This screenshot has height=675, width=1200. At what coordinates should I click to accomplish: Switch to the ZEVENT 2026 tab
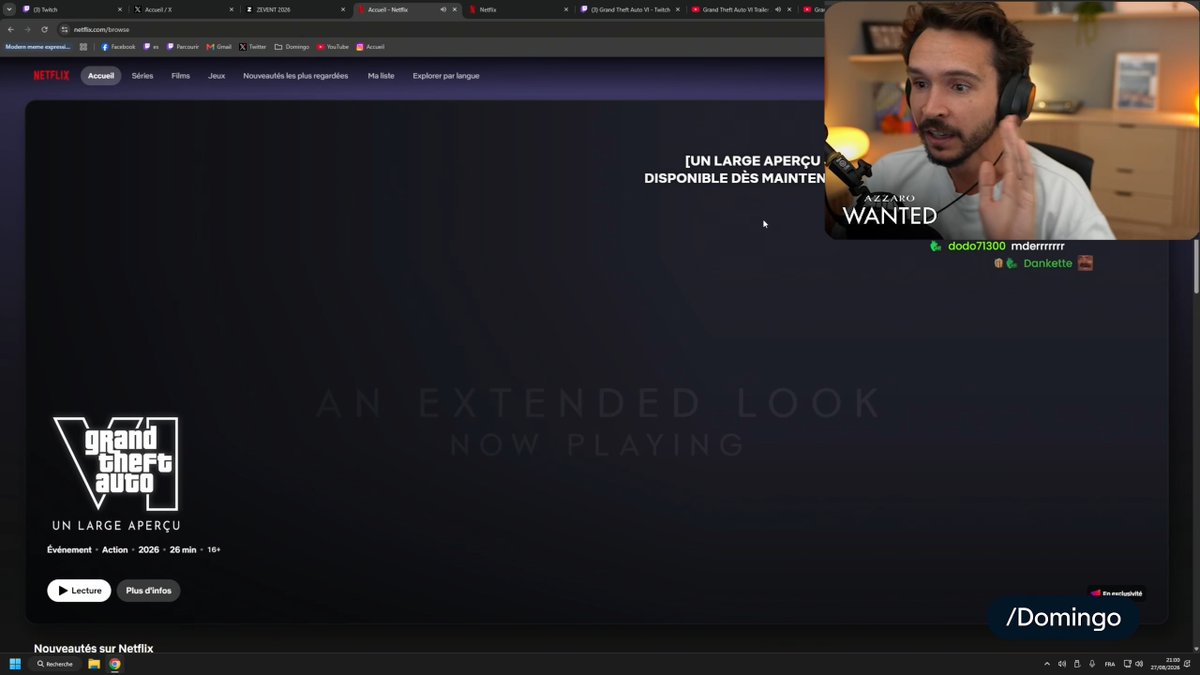[295, 9]
